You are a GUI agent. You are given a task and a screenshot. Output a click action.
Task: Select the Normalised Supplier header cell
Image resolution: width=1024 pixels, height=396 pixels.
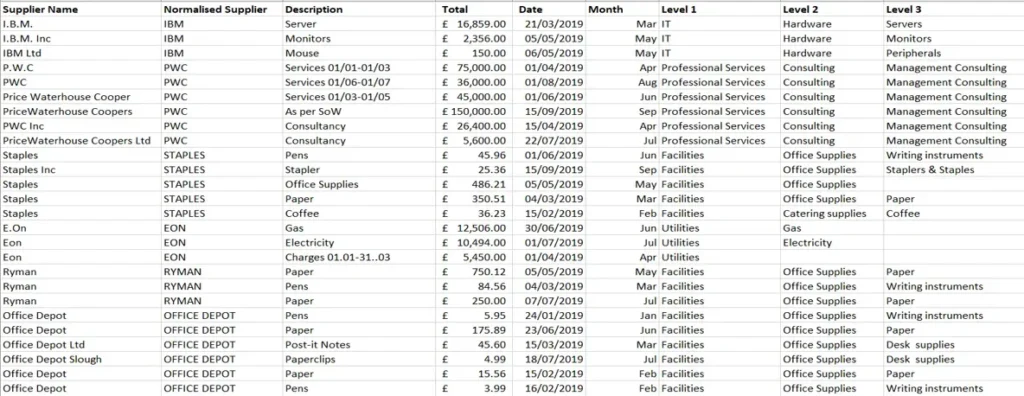pyautogui.click(x=222, y=10)
